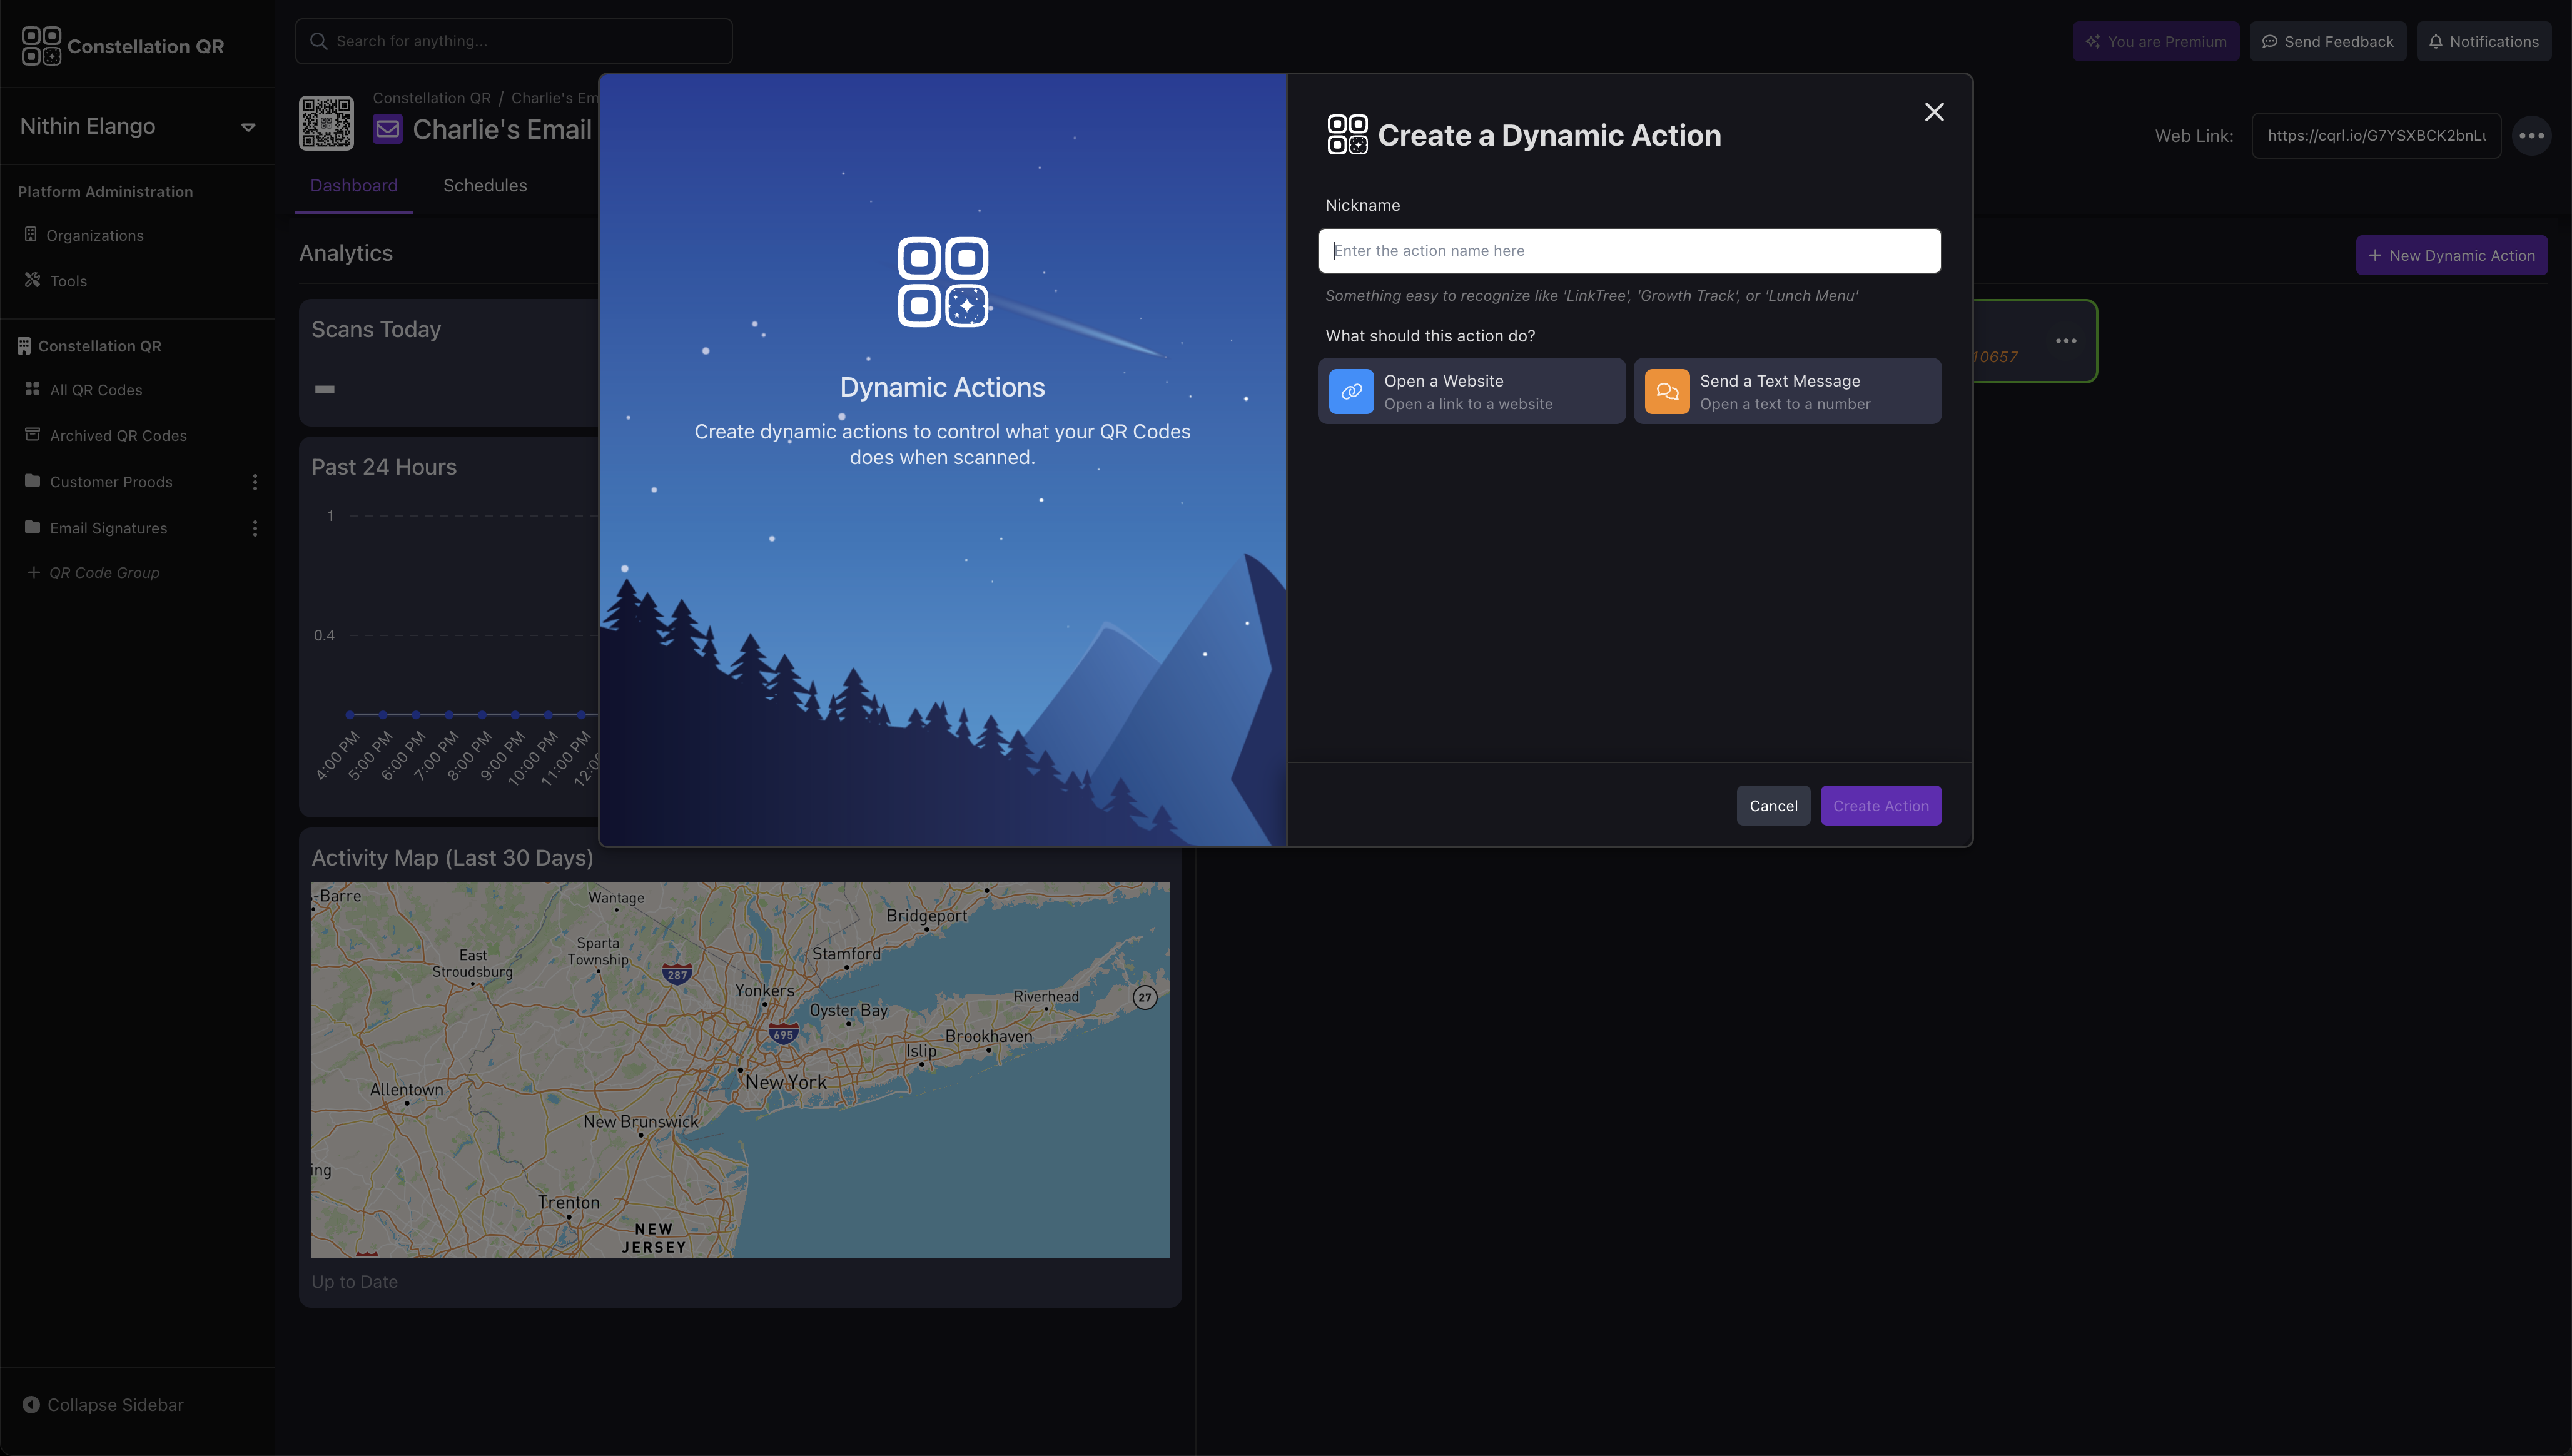Screen dimensions: 2572x1456
Task: Click the dialog title QR logo icon
Action: (1347, 135)
